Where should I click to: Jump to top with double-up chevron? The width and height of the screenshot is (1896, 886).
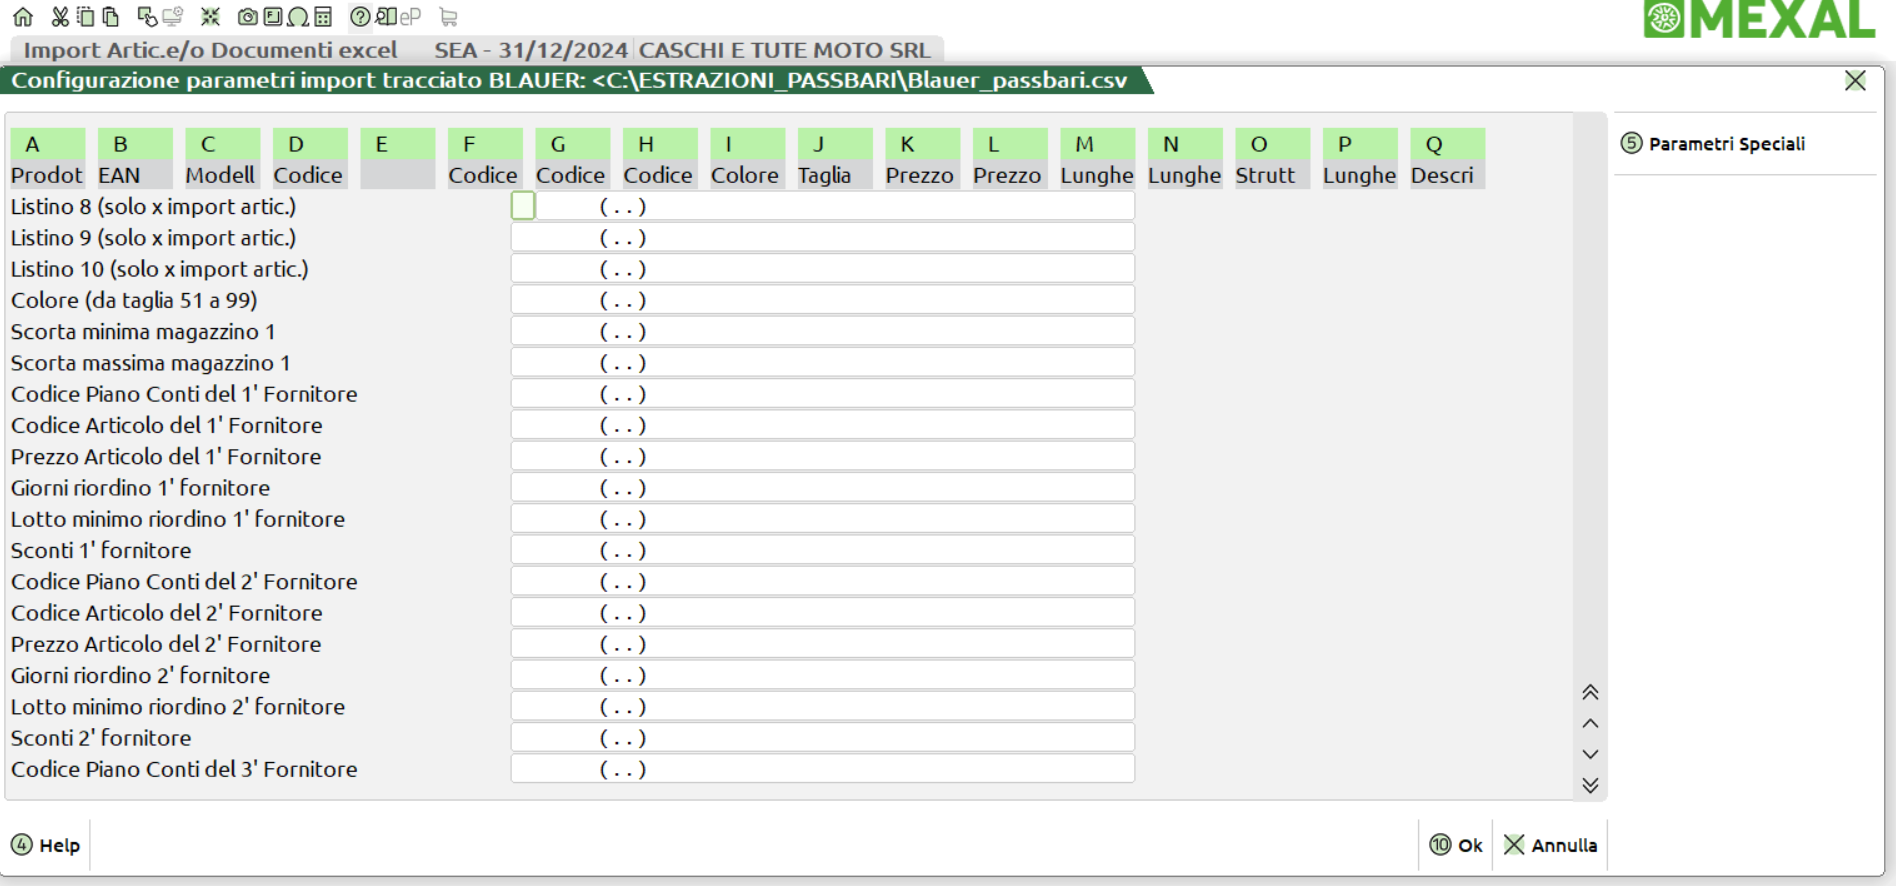tap(1590, 692)
